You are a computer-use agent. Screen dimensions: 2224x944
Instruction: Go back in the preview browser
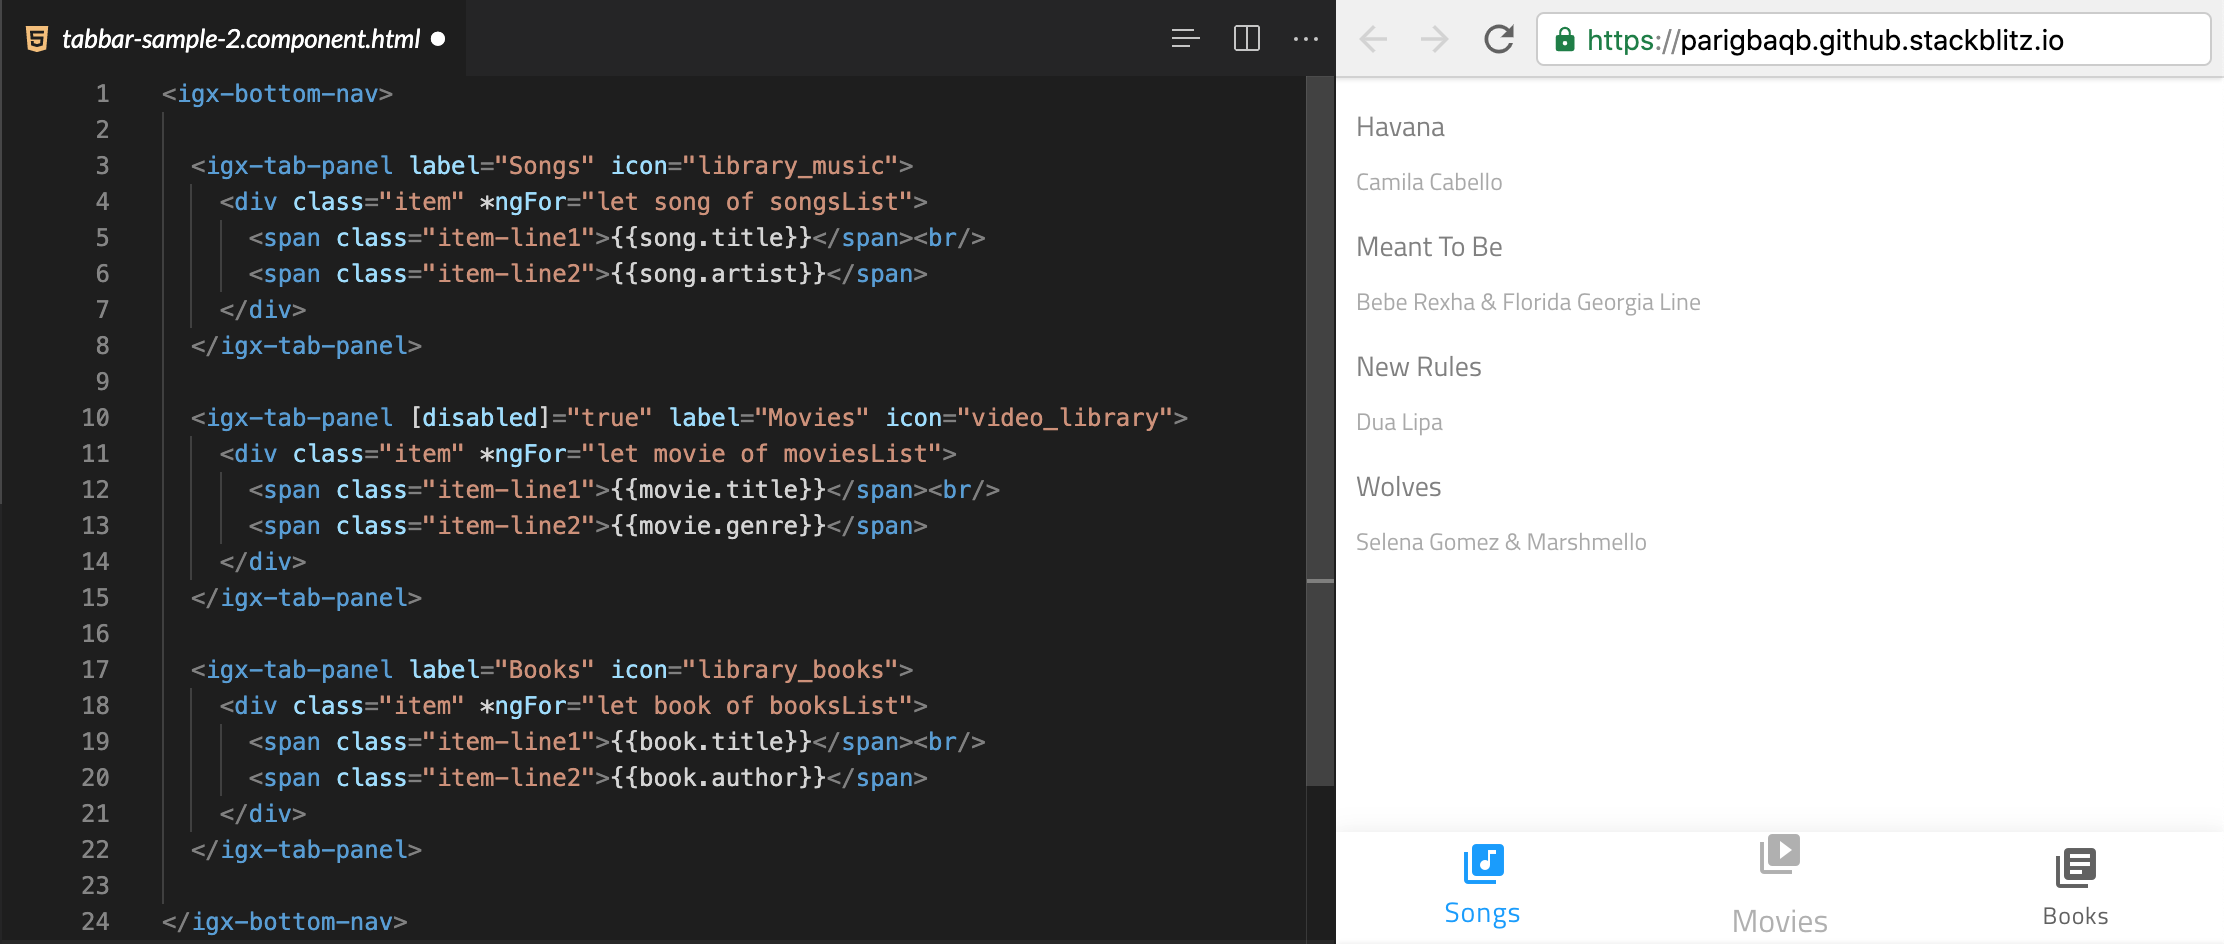point(1374,40)
